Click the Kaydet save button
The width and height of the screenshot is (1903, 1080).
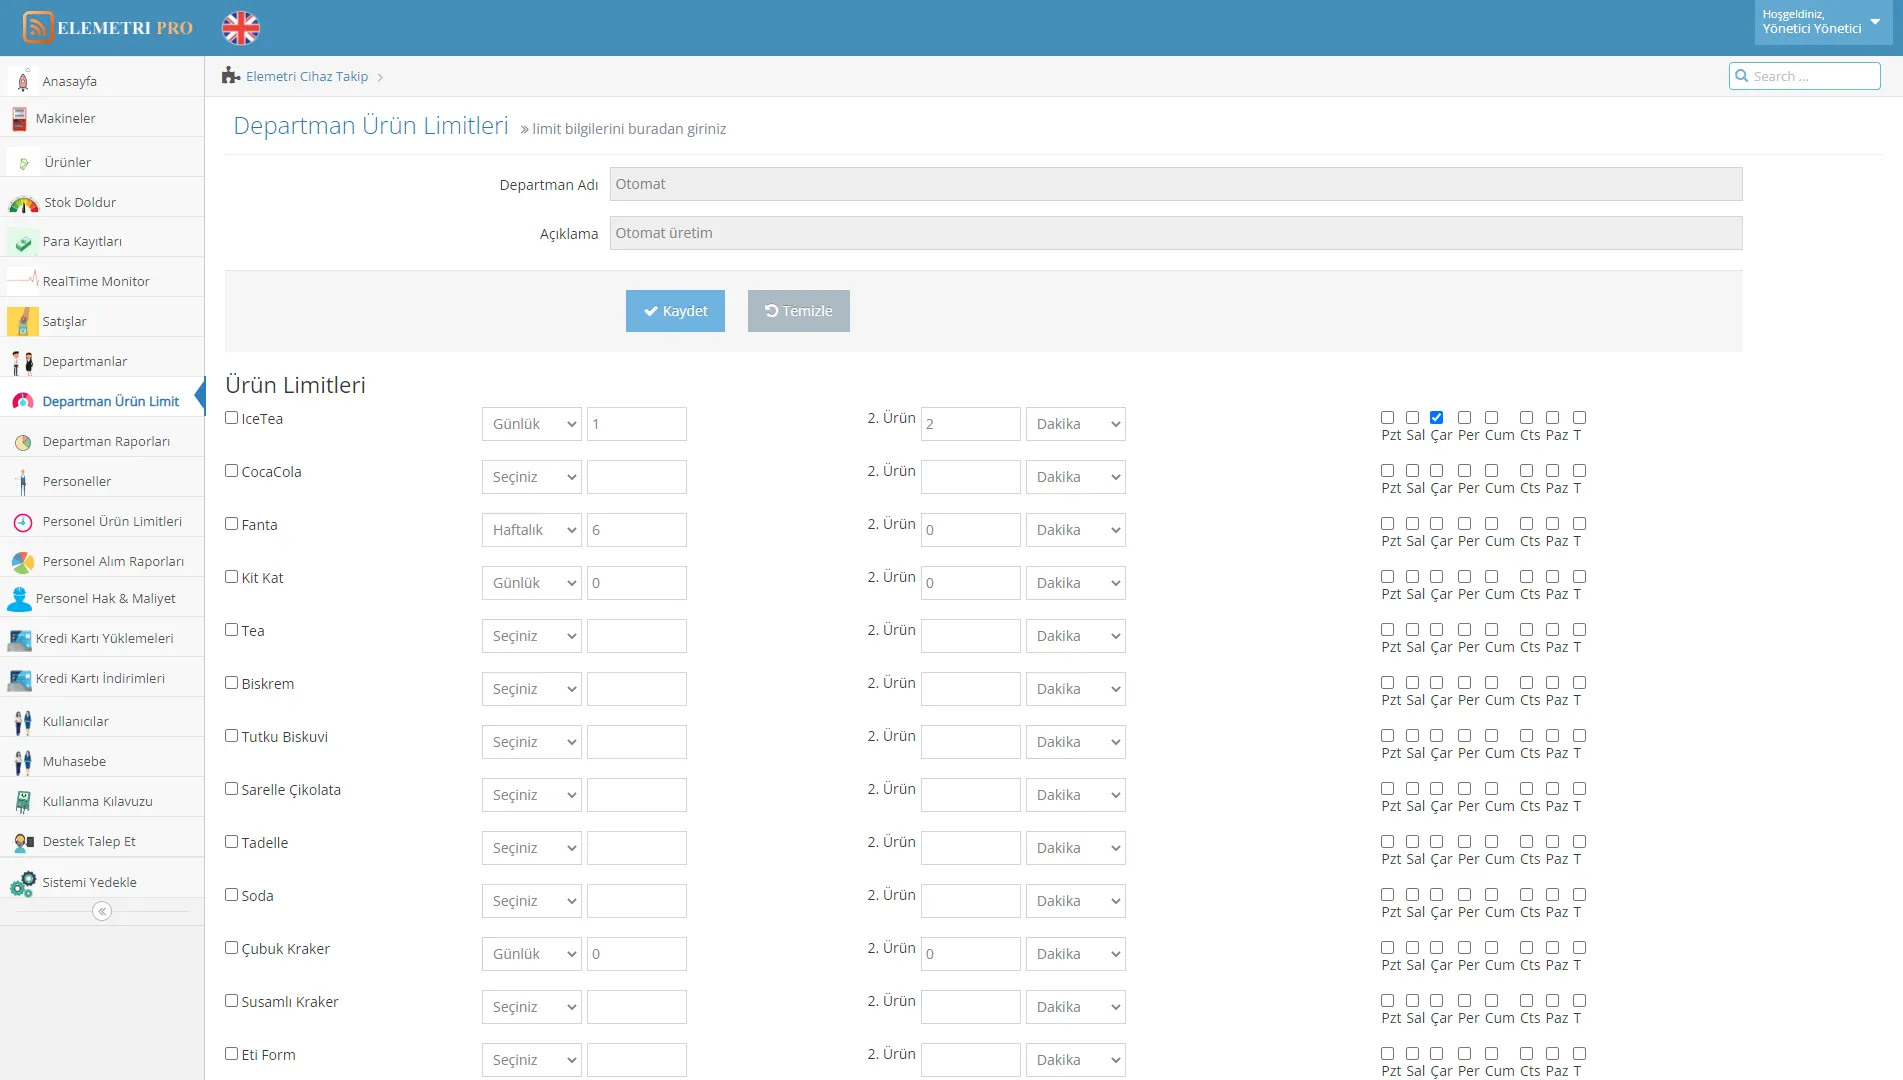(675, 311)
